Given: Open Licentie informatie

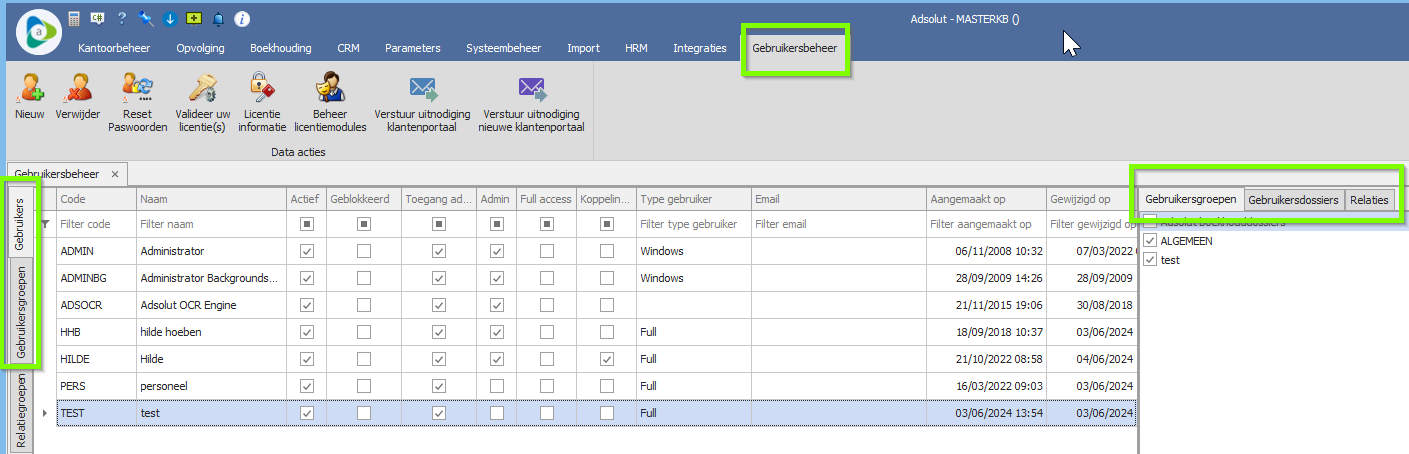Looking at the screenshot, I should [x=262, y=89].
